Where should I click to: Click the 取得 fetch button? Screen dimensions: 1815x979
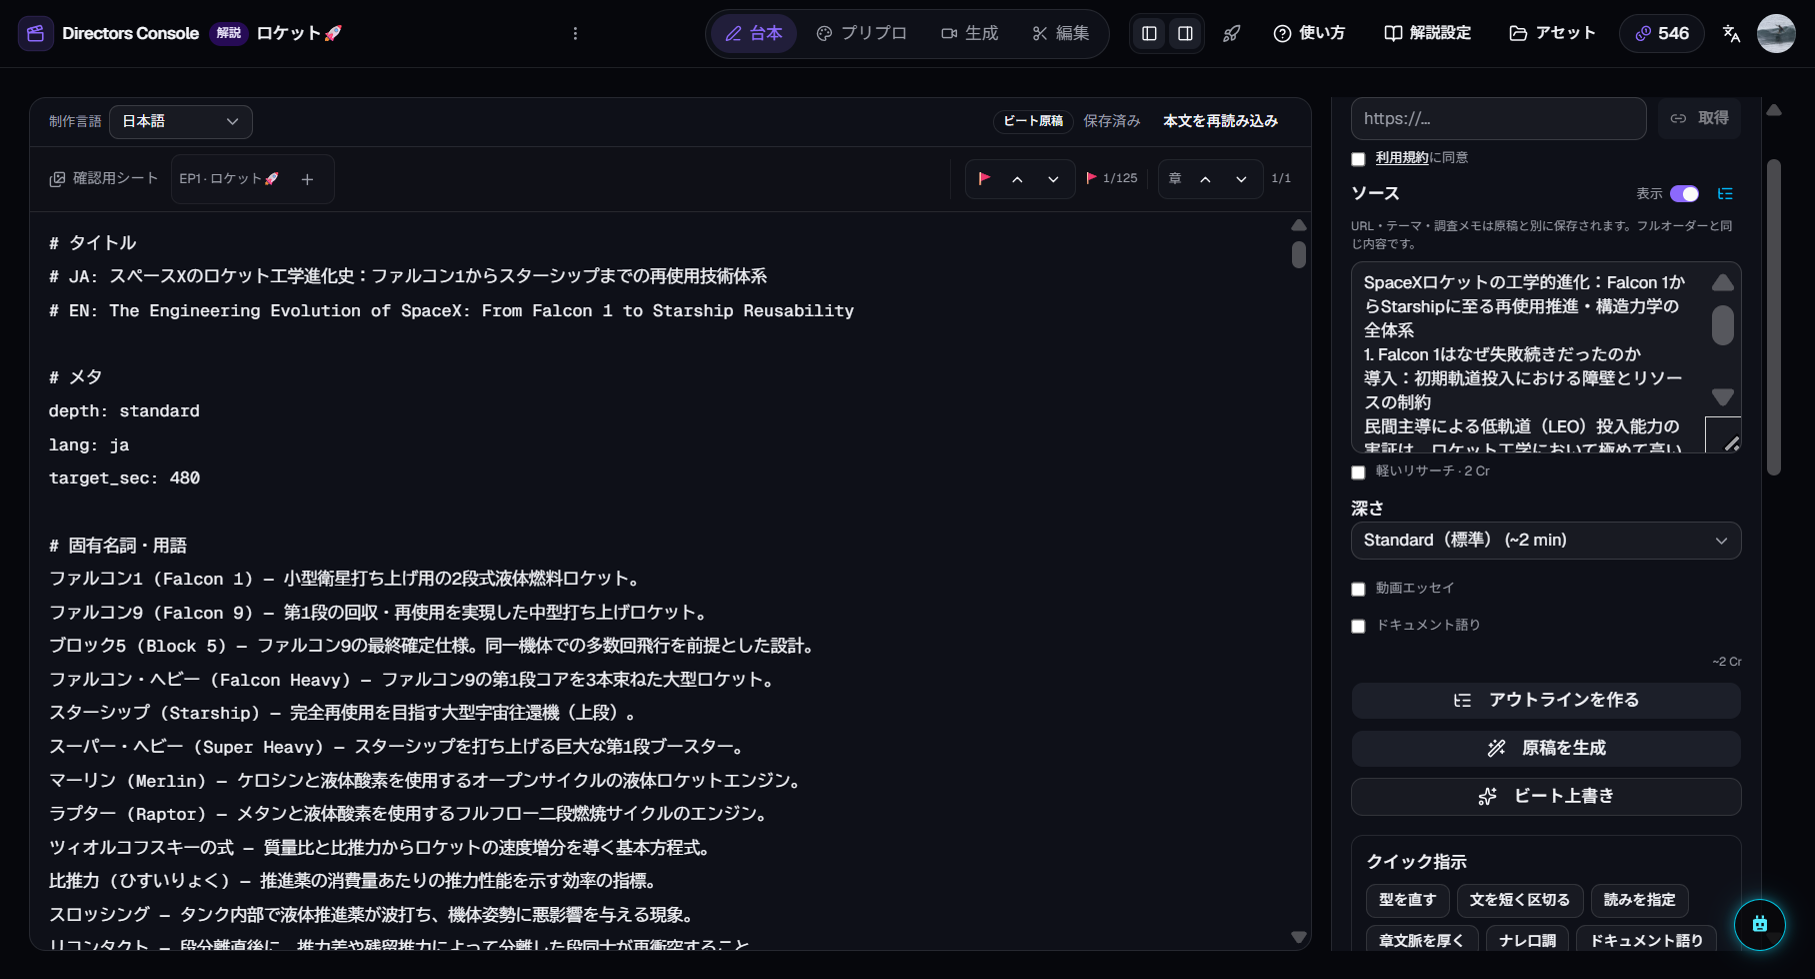(x=1699, y=118)
